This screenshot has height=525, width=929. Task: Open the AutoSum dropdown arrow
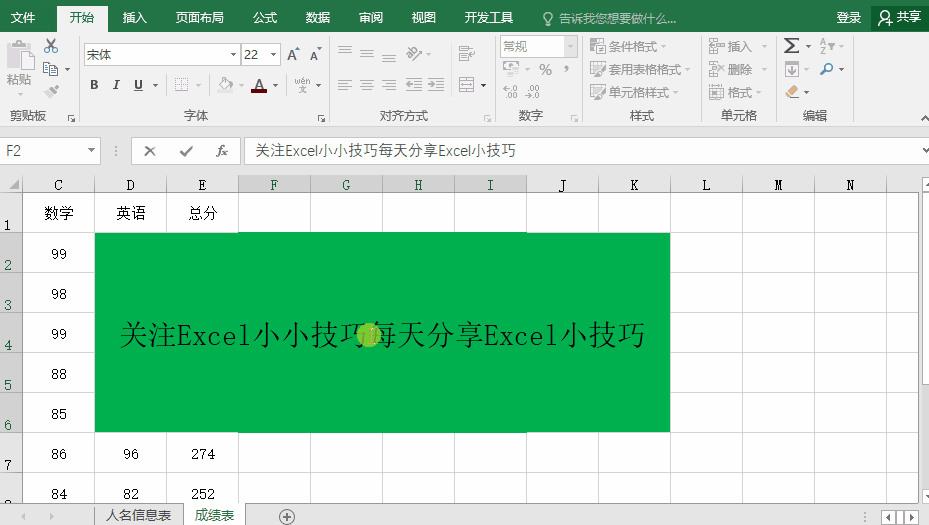pos(808,46)
